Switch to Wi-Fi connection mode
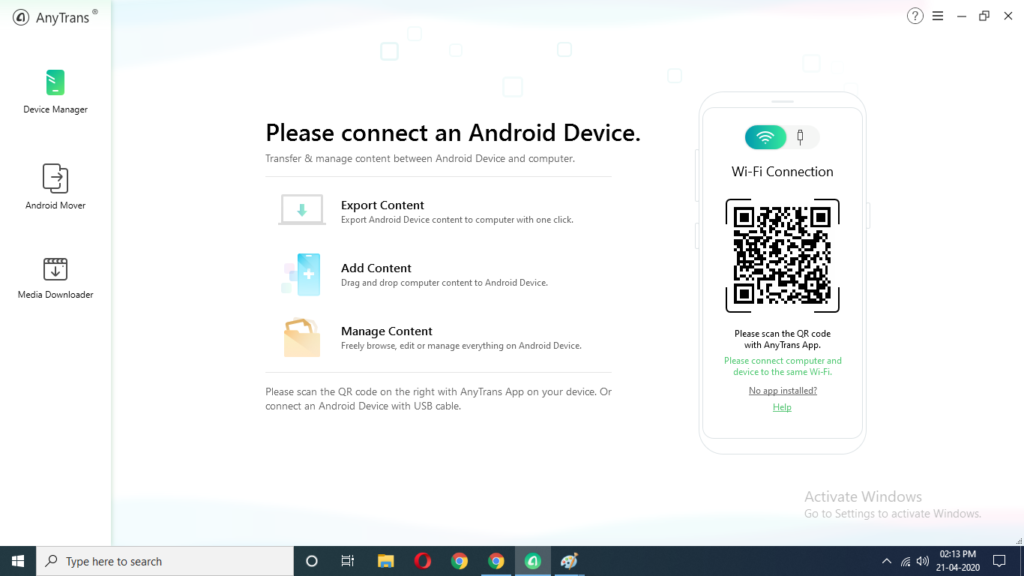This screenshot has height=576, width=1024. [x=765, y=137]
